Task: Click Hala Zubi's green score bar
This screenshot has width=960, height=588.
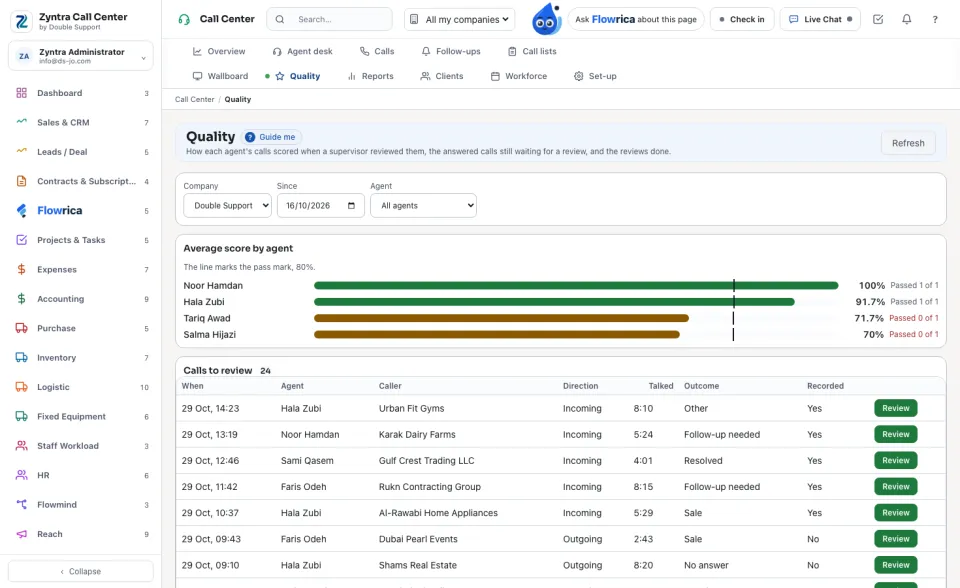Action: point(554,302)
